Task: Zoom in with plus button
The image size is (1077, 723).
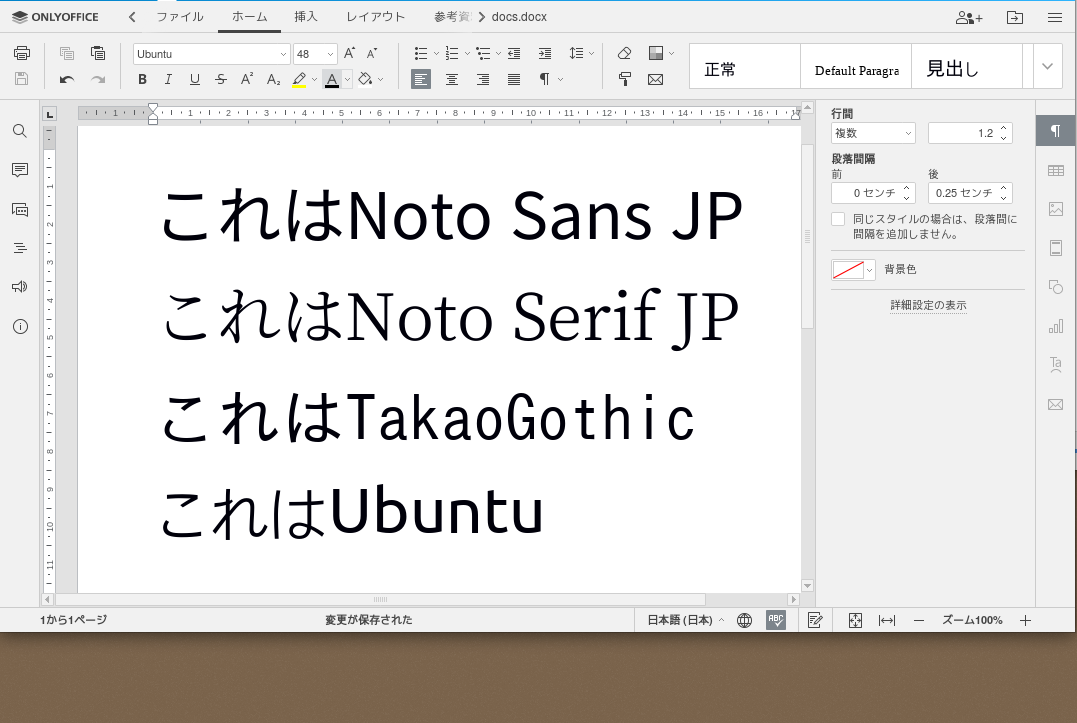Action: pos(1025,620)
